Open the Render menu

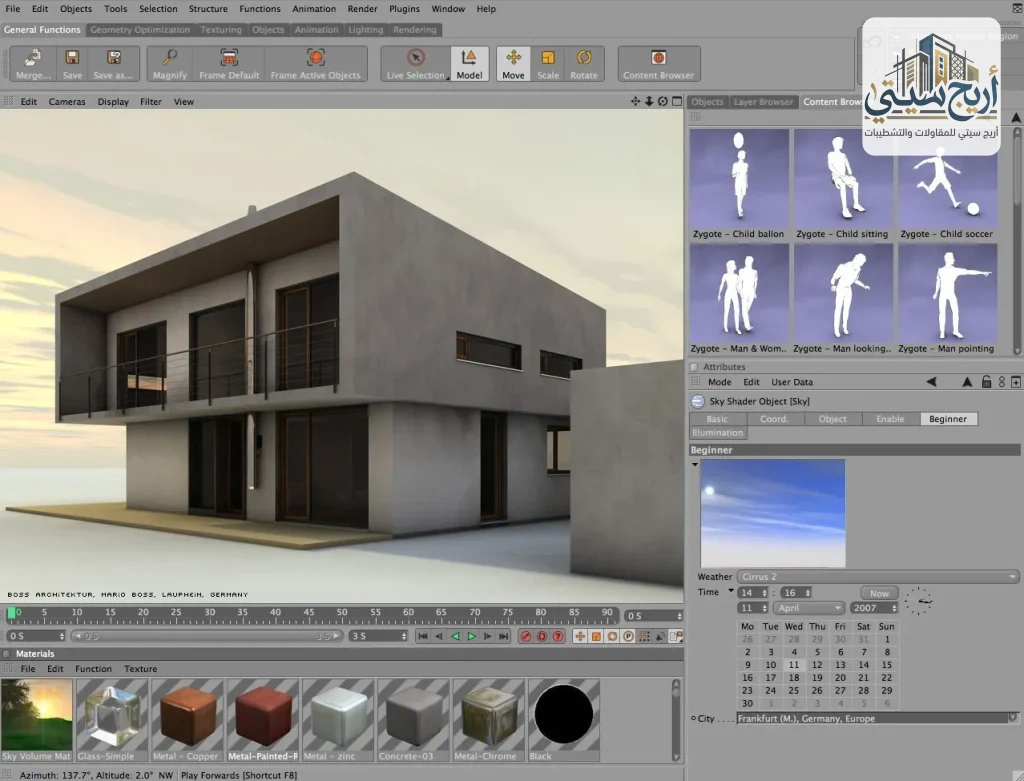click(362, 9)
